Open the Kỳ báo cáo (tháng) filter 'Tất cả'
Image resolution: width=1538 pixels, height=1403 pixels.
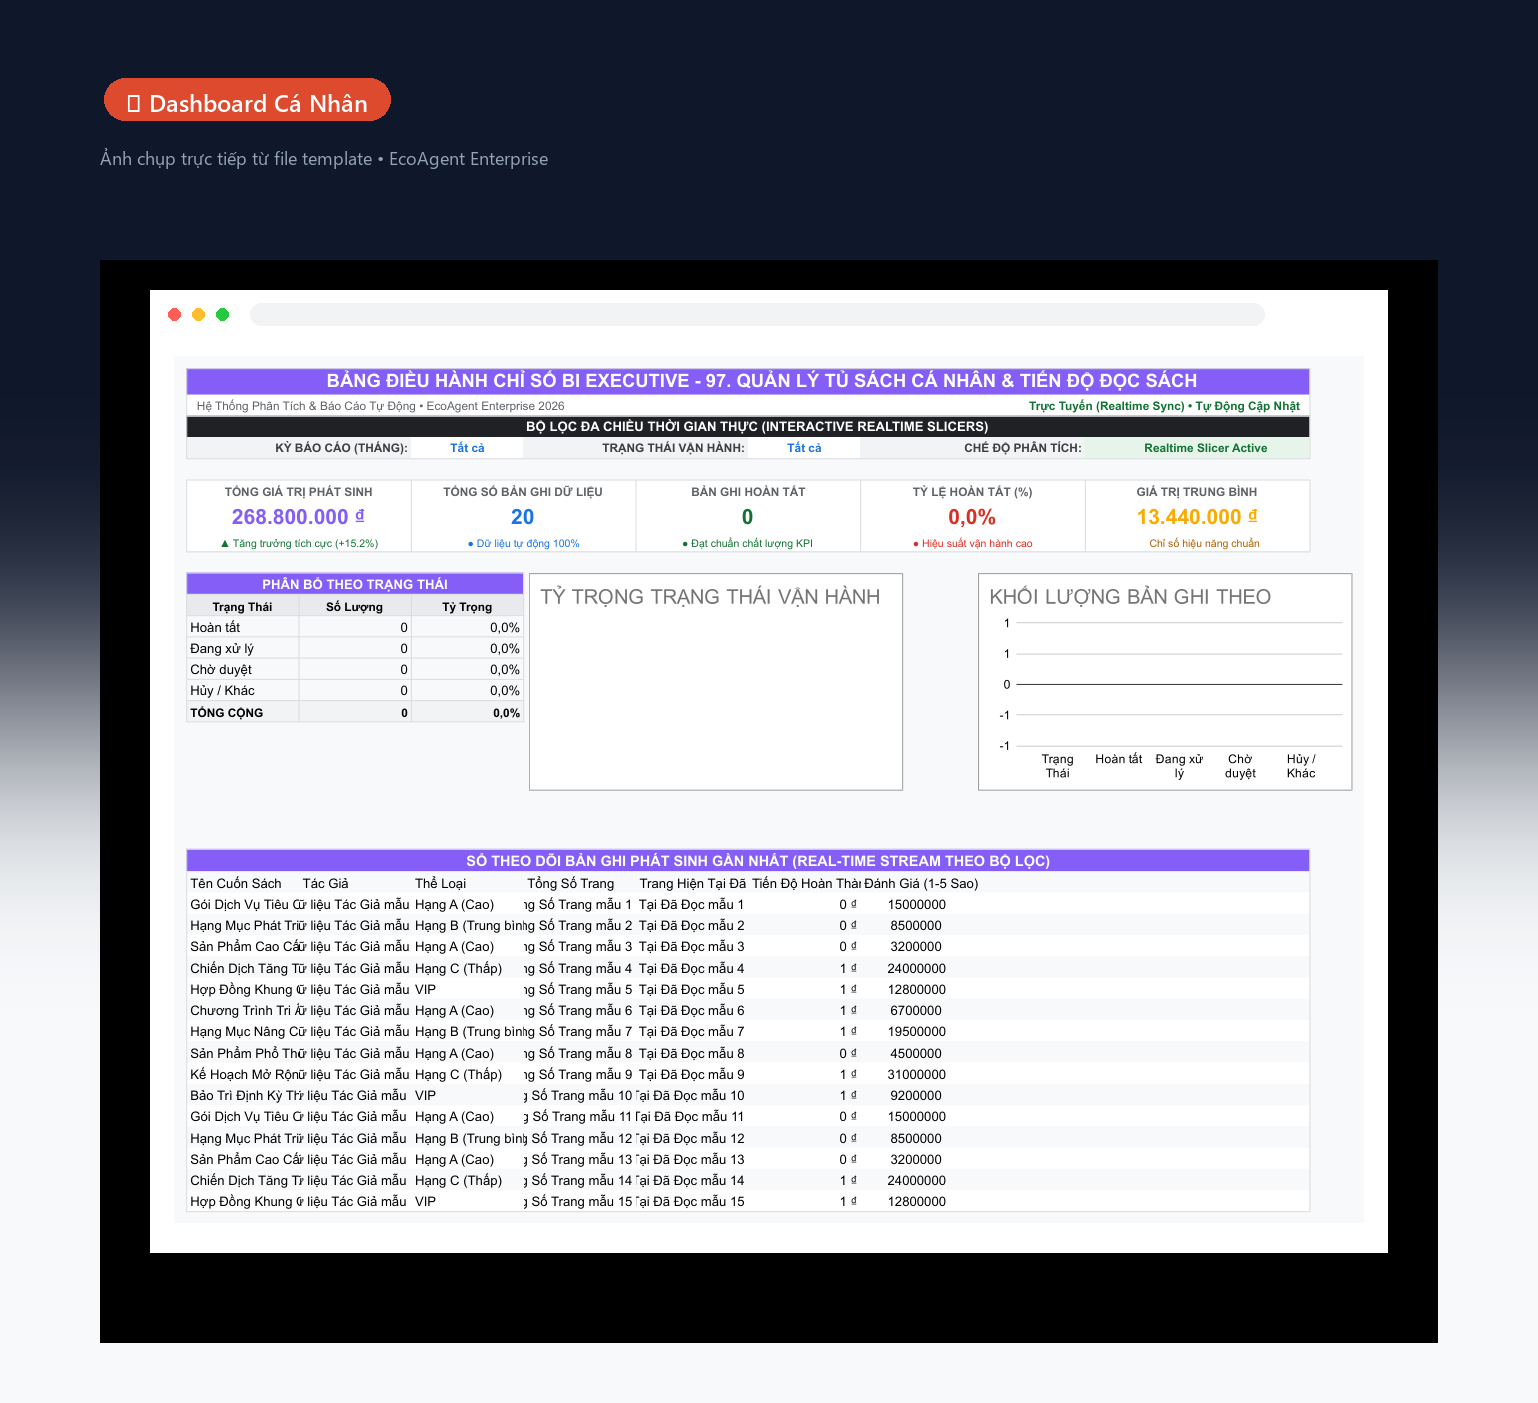(x=467, y=448)
